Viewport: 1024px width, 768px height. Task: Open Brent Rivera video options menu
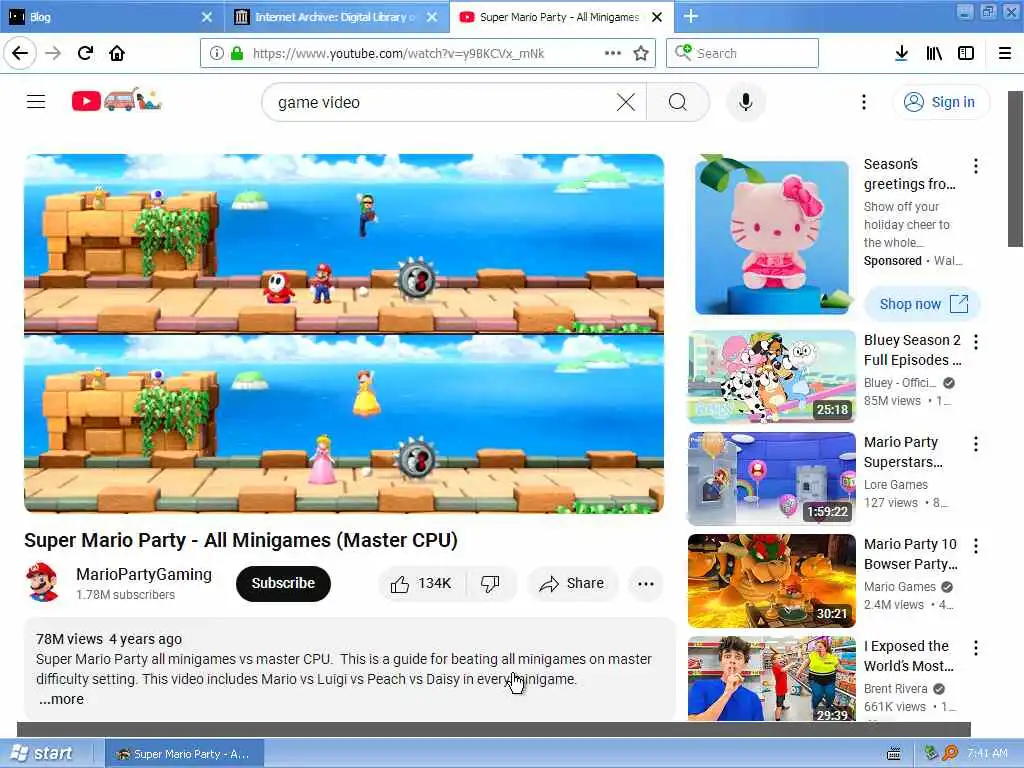[976, 648]
